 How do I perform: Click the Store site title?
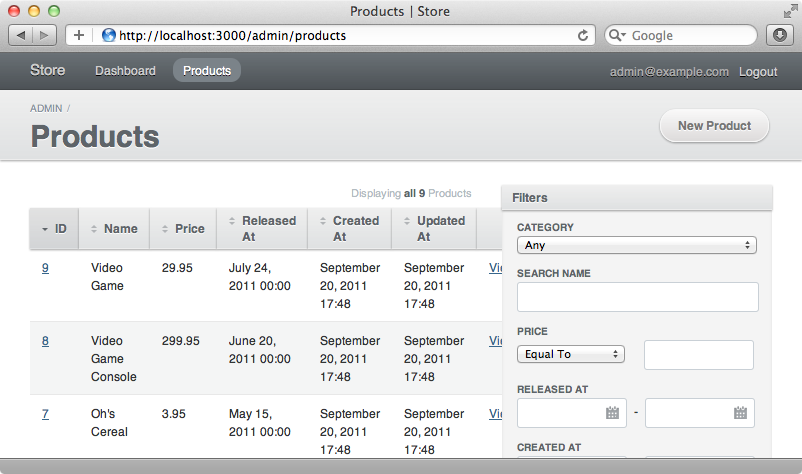(x=48, y=70)
